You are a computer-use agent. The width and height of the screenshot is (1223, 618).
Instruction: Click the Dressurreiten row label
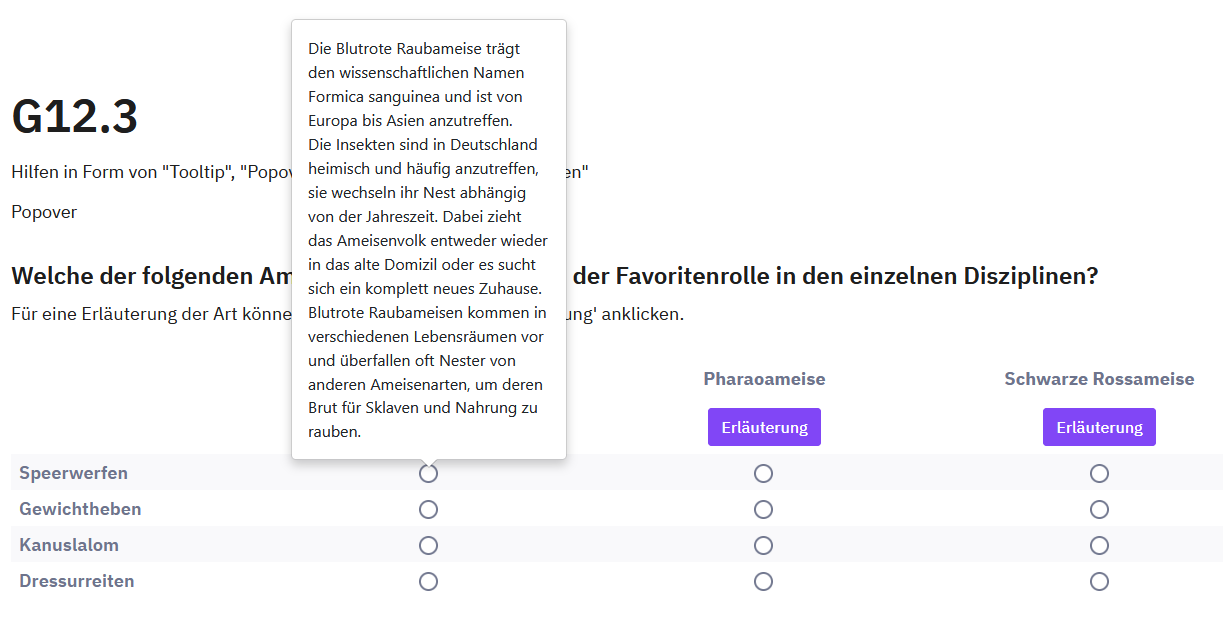(x=76, y=581)
